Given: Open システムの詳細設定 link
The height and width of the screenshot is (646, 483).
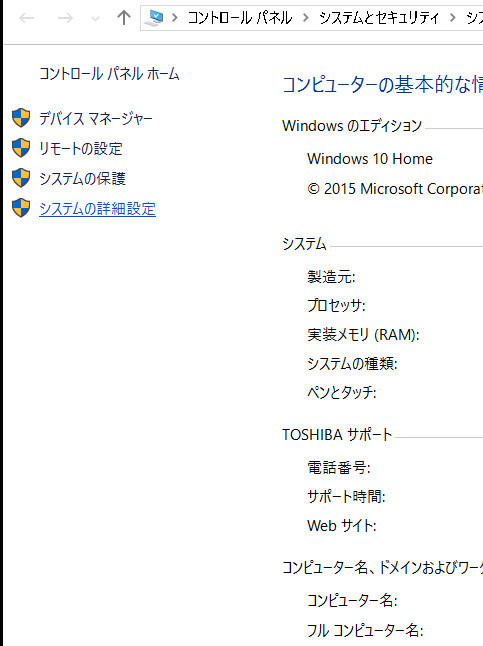Looking at the screenshot, I should pos(97,208).
